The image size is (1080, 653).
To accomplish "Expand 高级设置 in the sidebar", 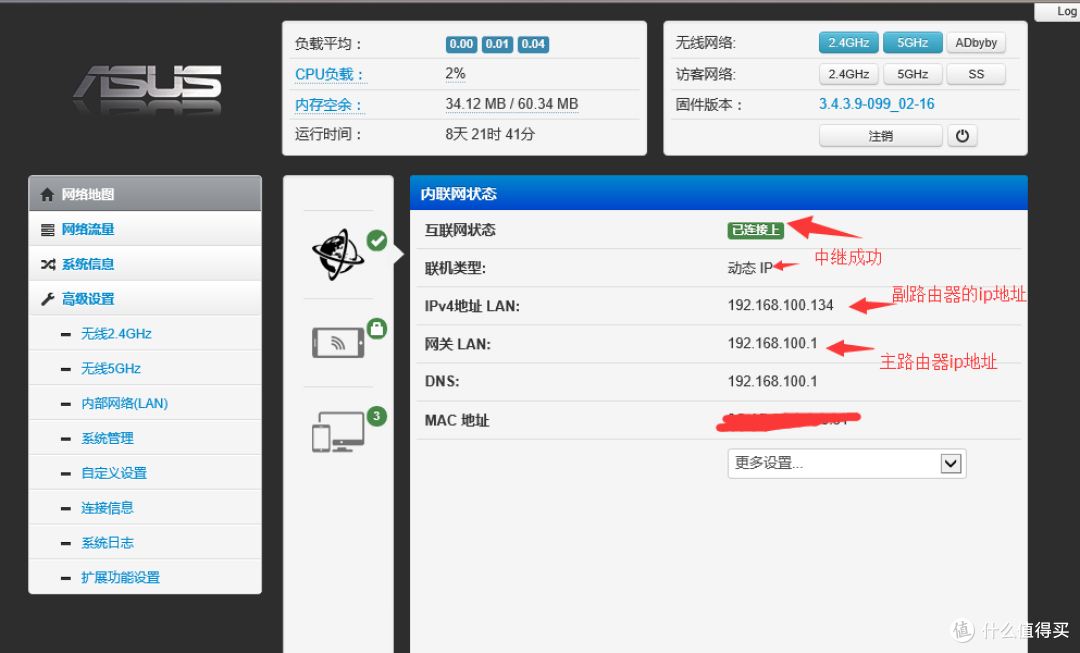I will [x=145, y=298].
